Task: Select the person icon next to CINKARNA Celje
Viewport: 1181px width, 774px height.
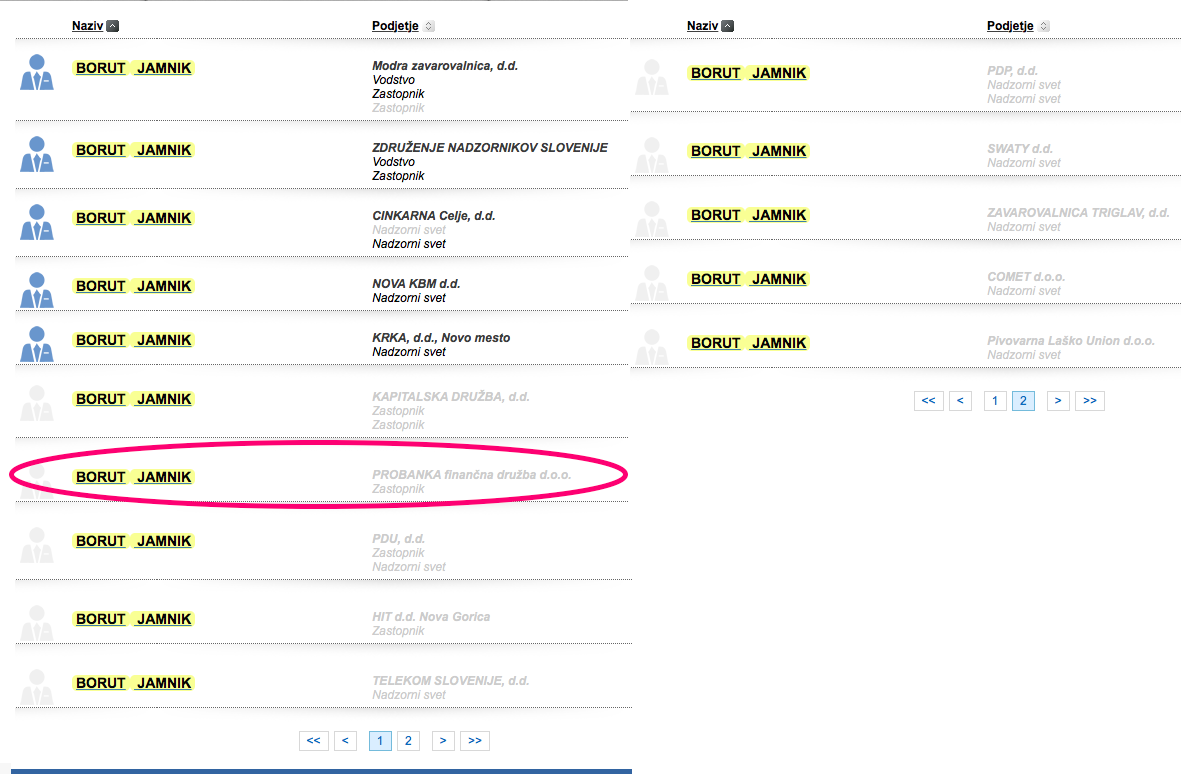Action: [37, 223]
